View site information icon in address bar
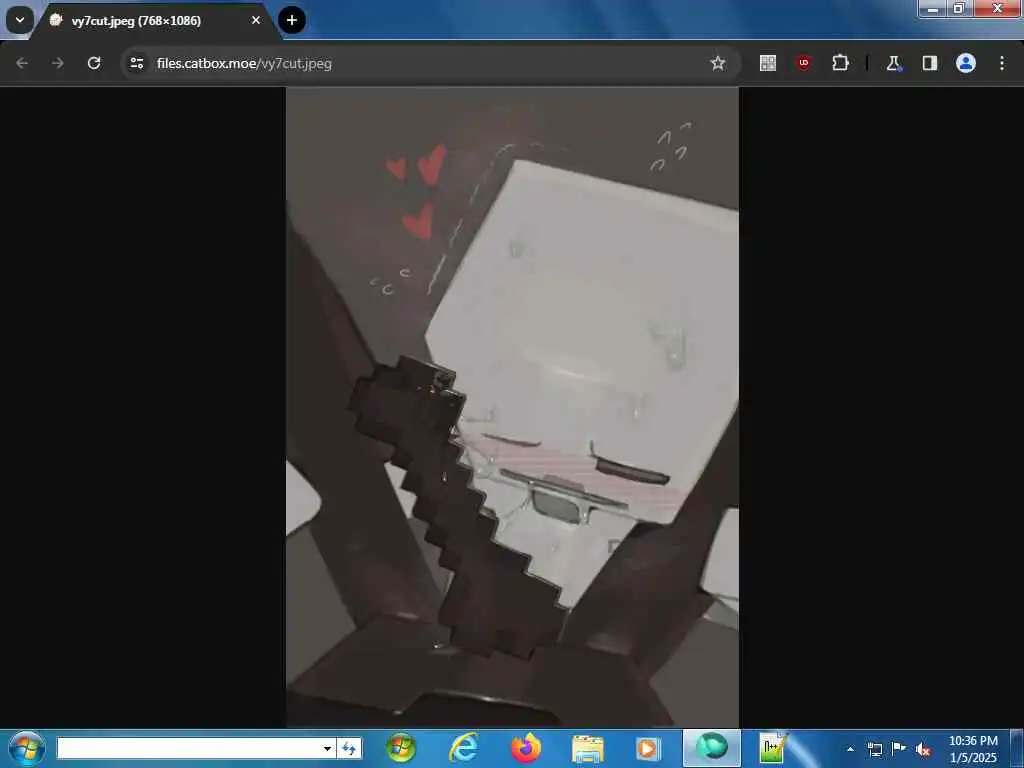Screen dimensions: 1024x768 tap(136, 63)
